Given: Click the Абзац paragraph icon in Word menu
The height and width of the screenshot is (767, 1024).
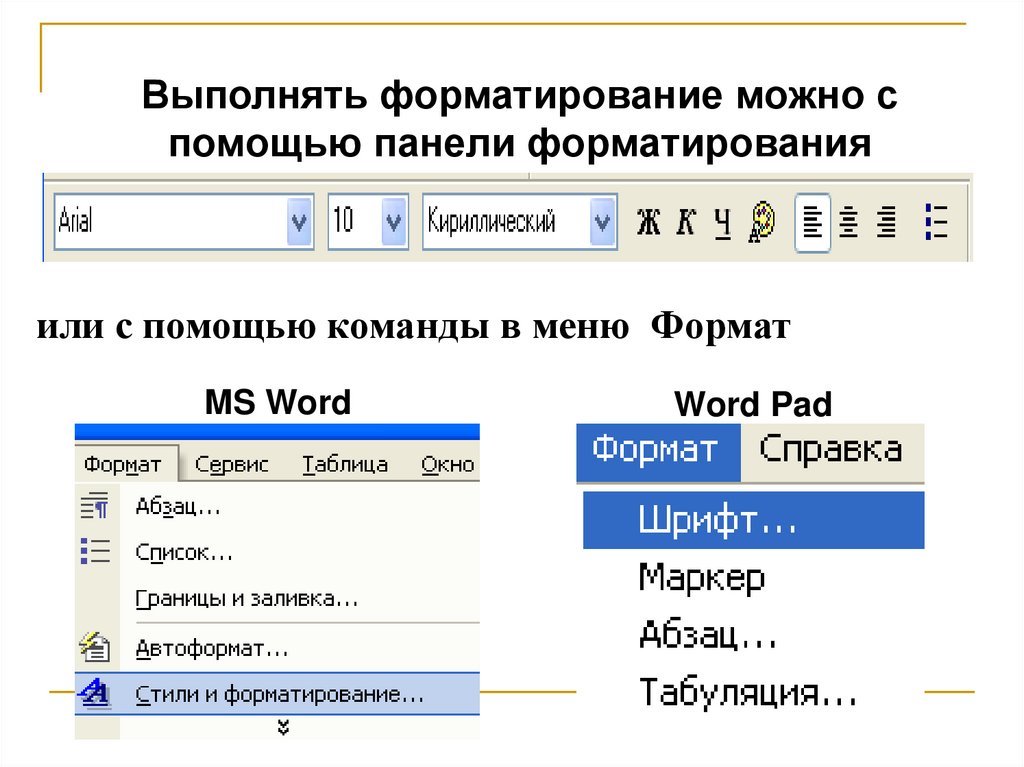Looking at the screenshot, I should pyautogui.click(x=95, y=507).
